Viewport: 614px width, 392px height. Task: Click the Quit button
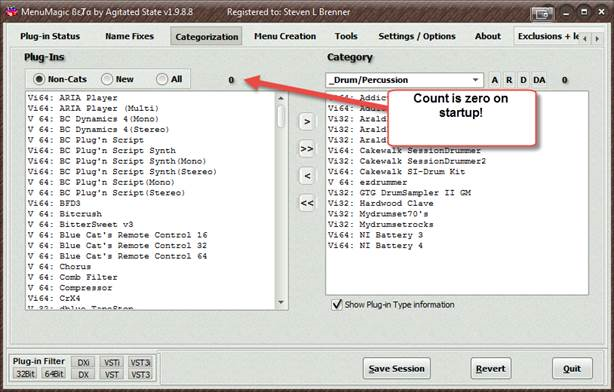[x=572, y=369]
